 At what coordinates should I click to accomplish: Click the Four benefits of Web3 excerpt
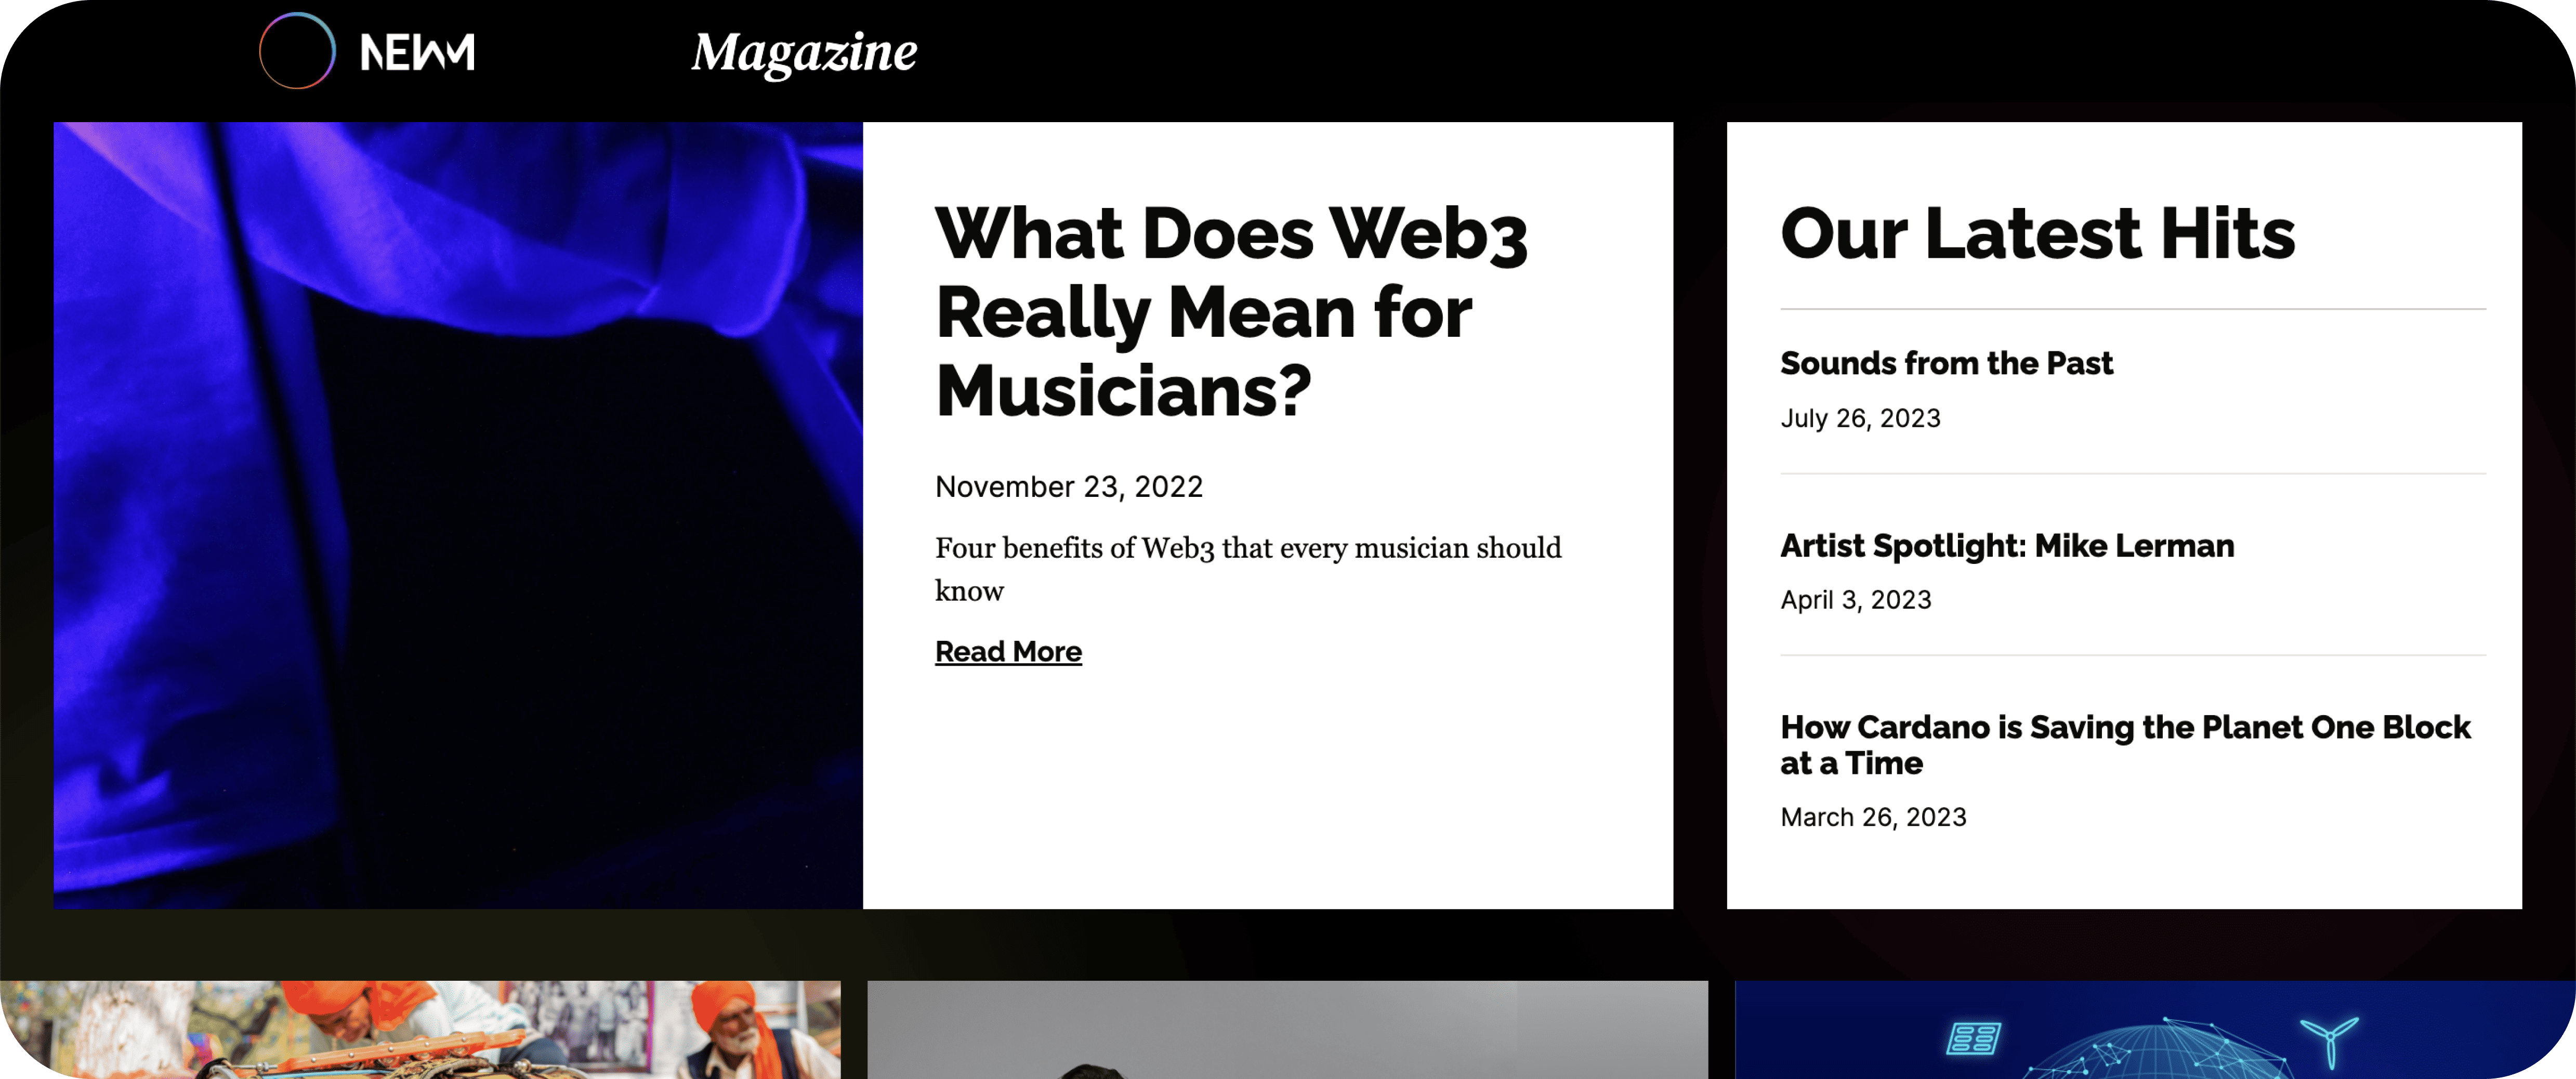[x=1248, y=569]
